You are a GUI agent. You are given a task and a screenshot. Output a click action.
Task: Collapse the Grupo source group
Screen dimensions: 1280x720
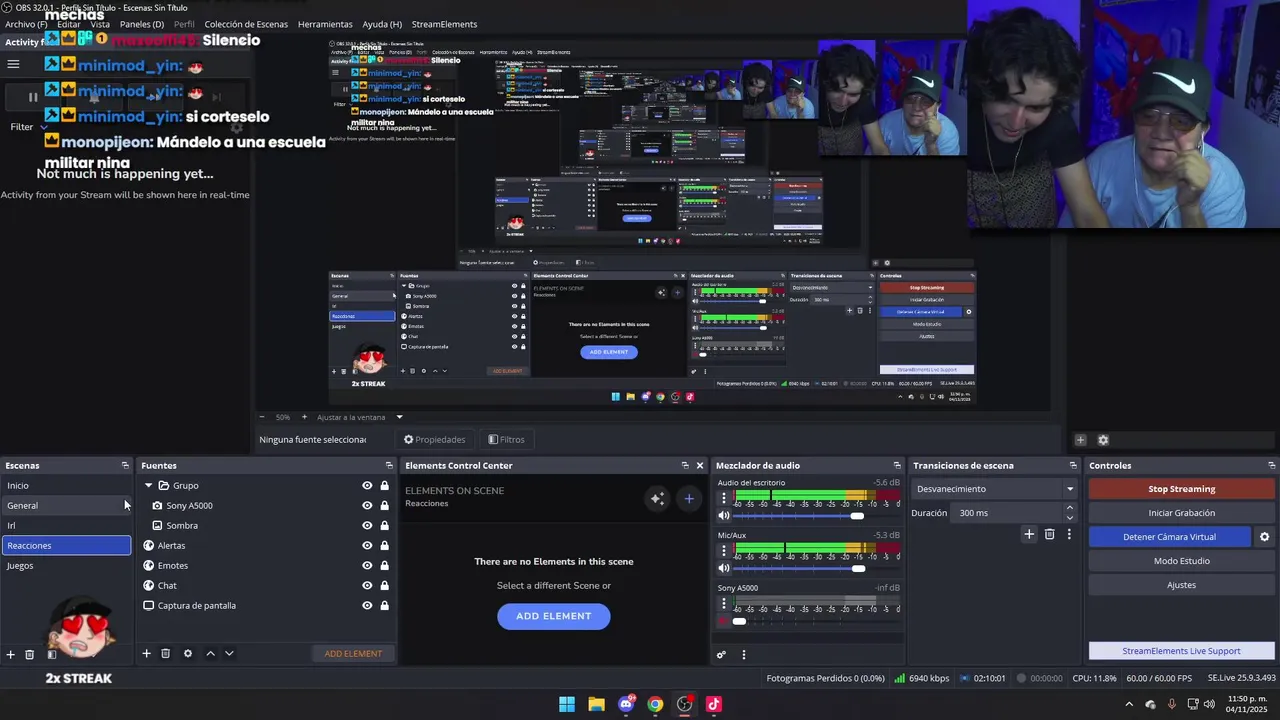(x=148, y=486)
